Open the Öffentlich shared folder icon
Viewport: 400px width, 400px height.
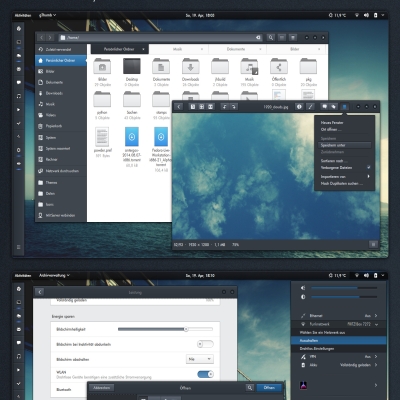(279, 66)
